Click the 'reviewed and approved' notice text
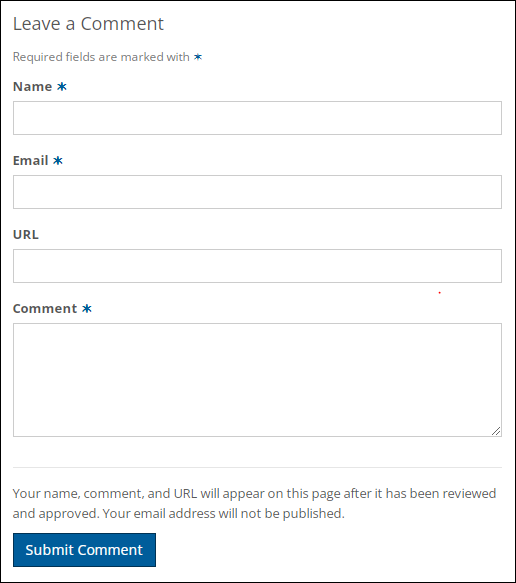Viewport: 516px width, 583px height. 255,503
